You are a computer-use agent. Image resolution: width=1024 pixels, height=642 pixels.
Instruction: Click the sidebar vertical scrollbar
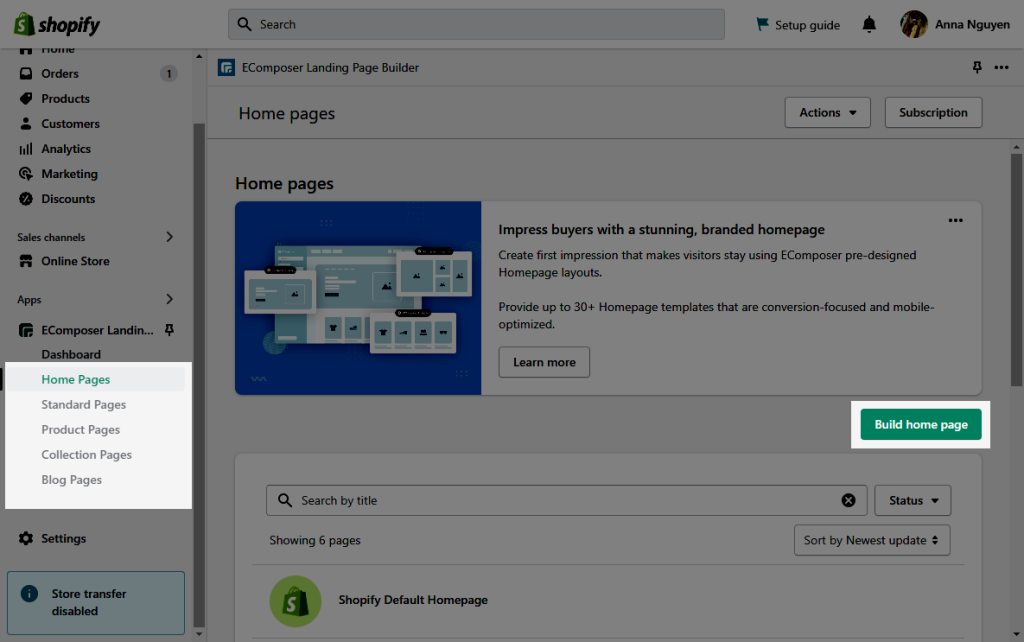(x=199, y=375)
